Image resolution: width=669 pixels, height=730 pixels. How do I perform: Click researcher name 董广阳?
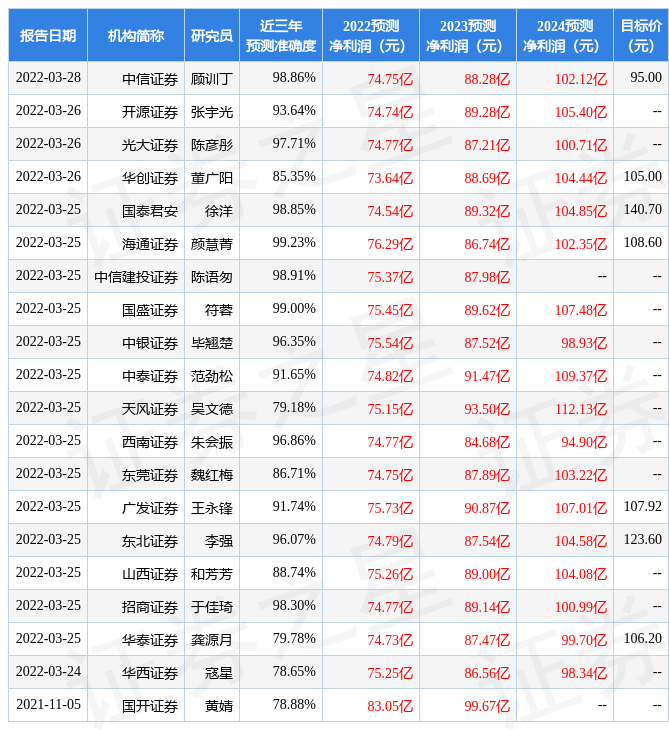[x=212, y=178]
